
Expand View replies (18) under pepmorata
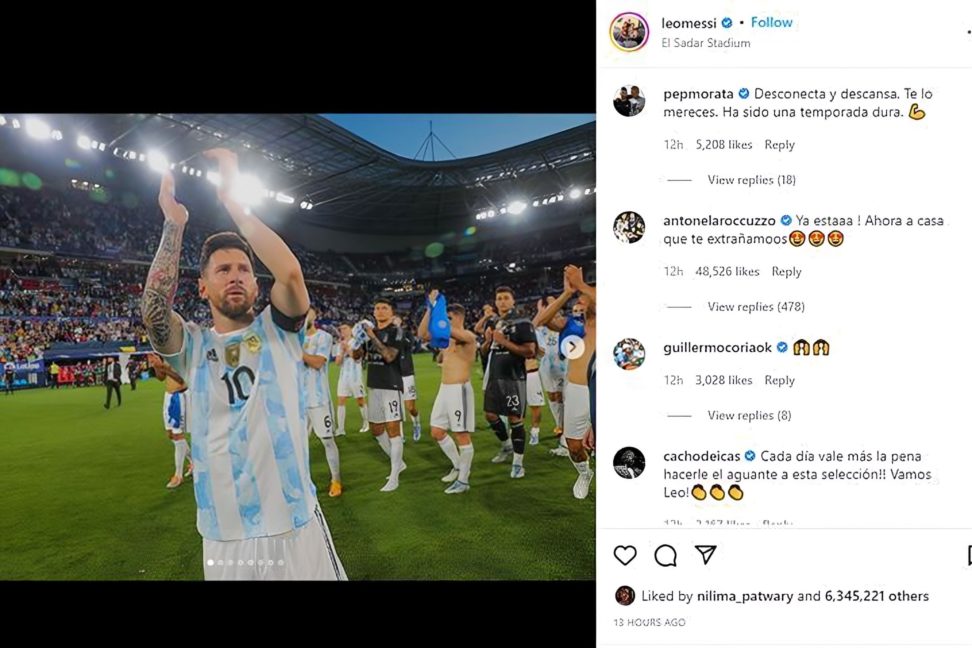[x=751, y=180]
